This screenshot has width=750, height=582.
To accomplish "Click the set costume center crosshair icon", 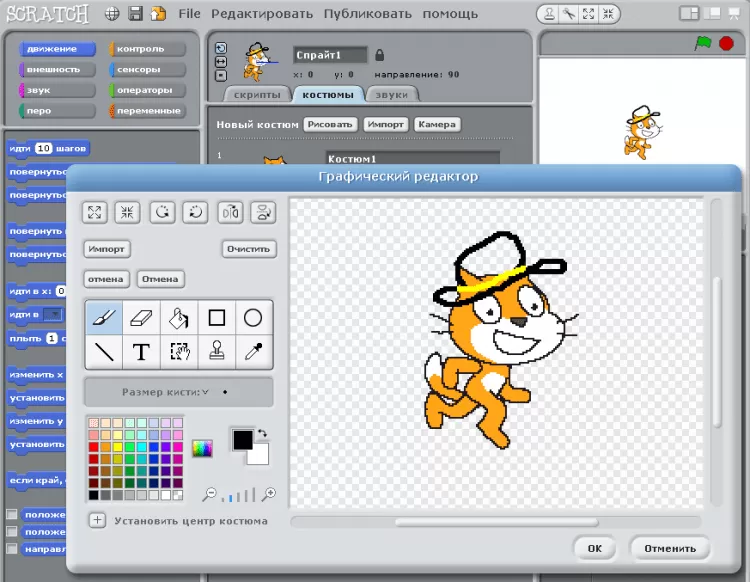I will 97,520.
